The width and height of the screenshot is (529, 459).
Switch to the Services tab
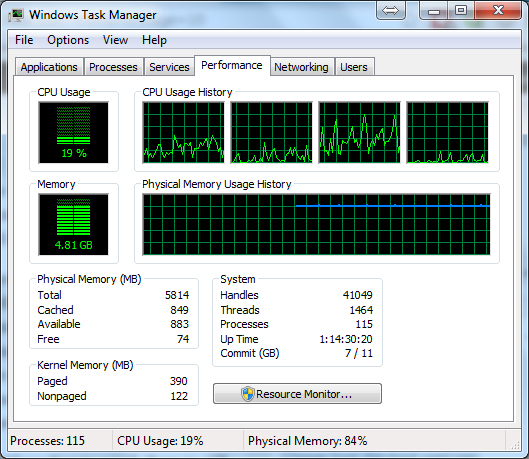pyautogui.click(x=169, y=67)
